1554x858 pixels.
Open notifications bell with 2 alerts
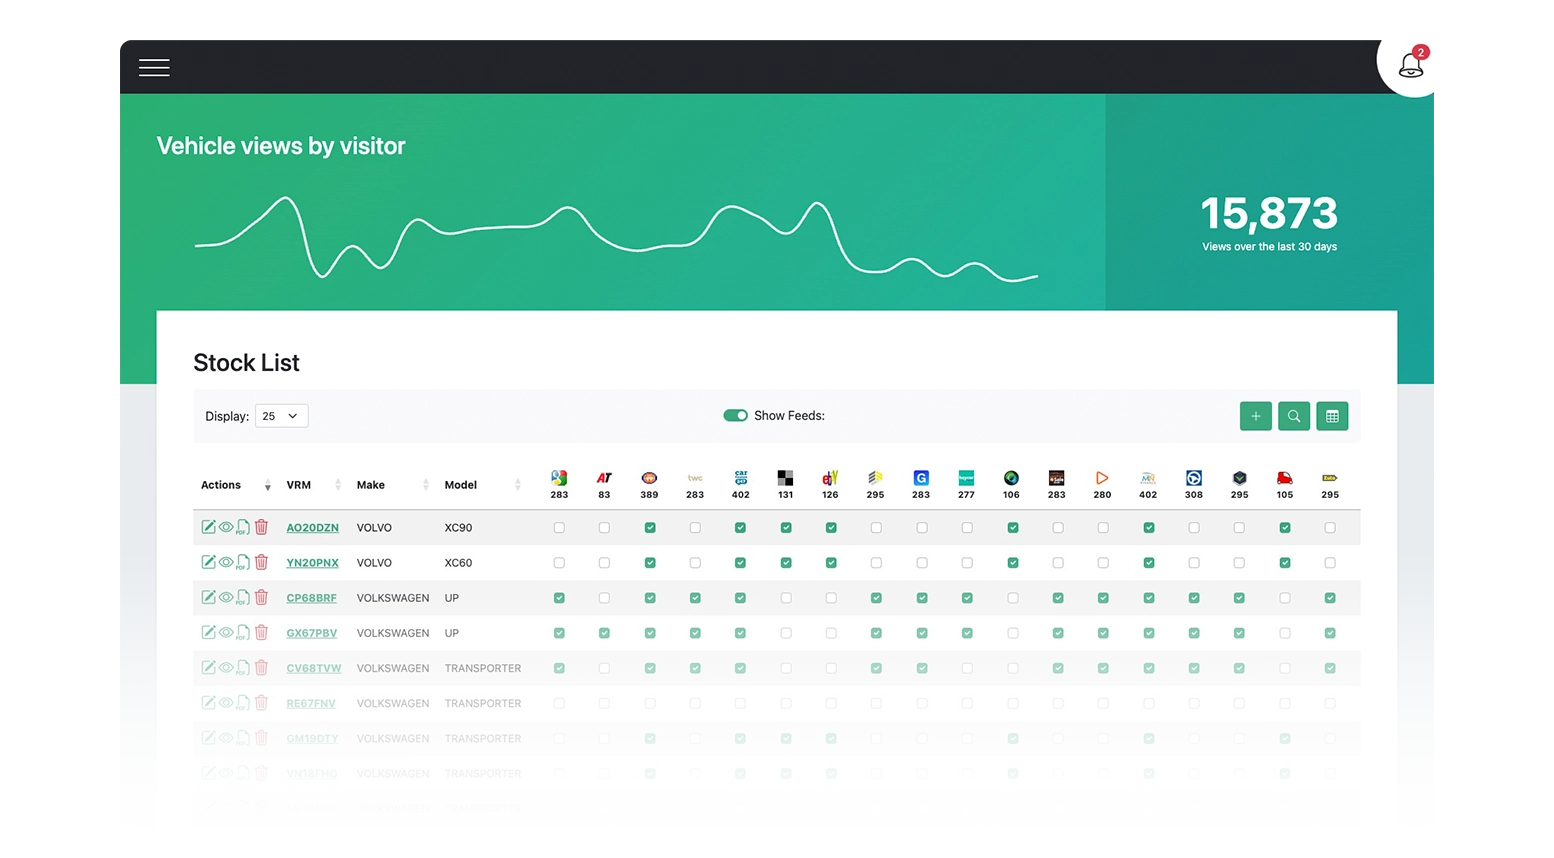[1411, 65]
